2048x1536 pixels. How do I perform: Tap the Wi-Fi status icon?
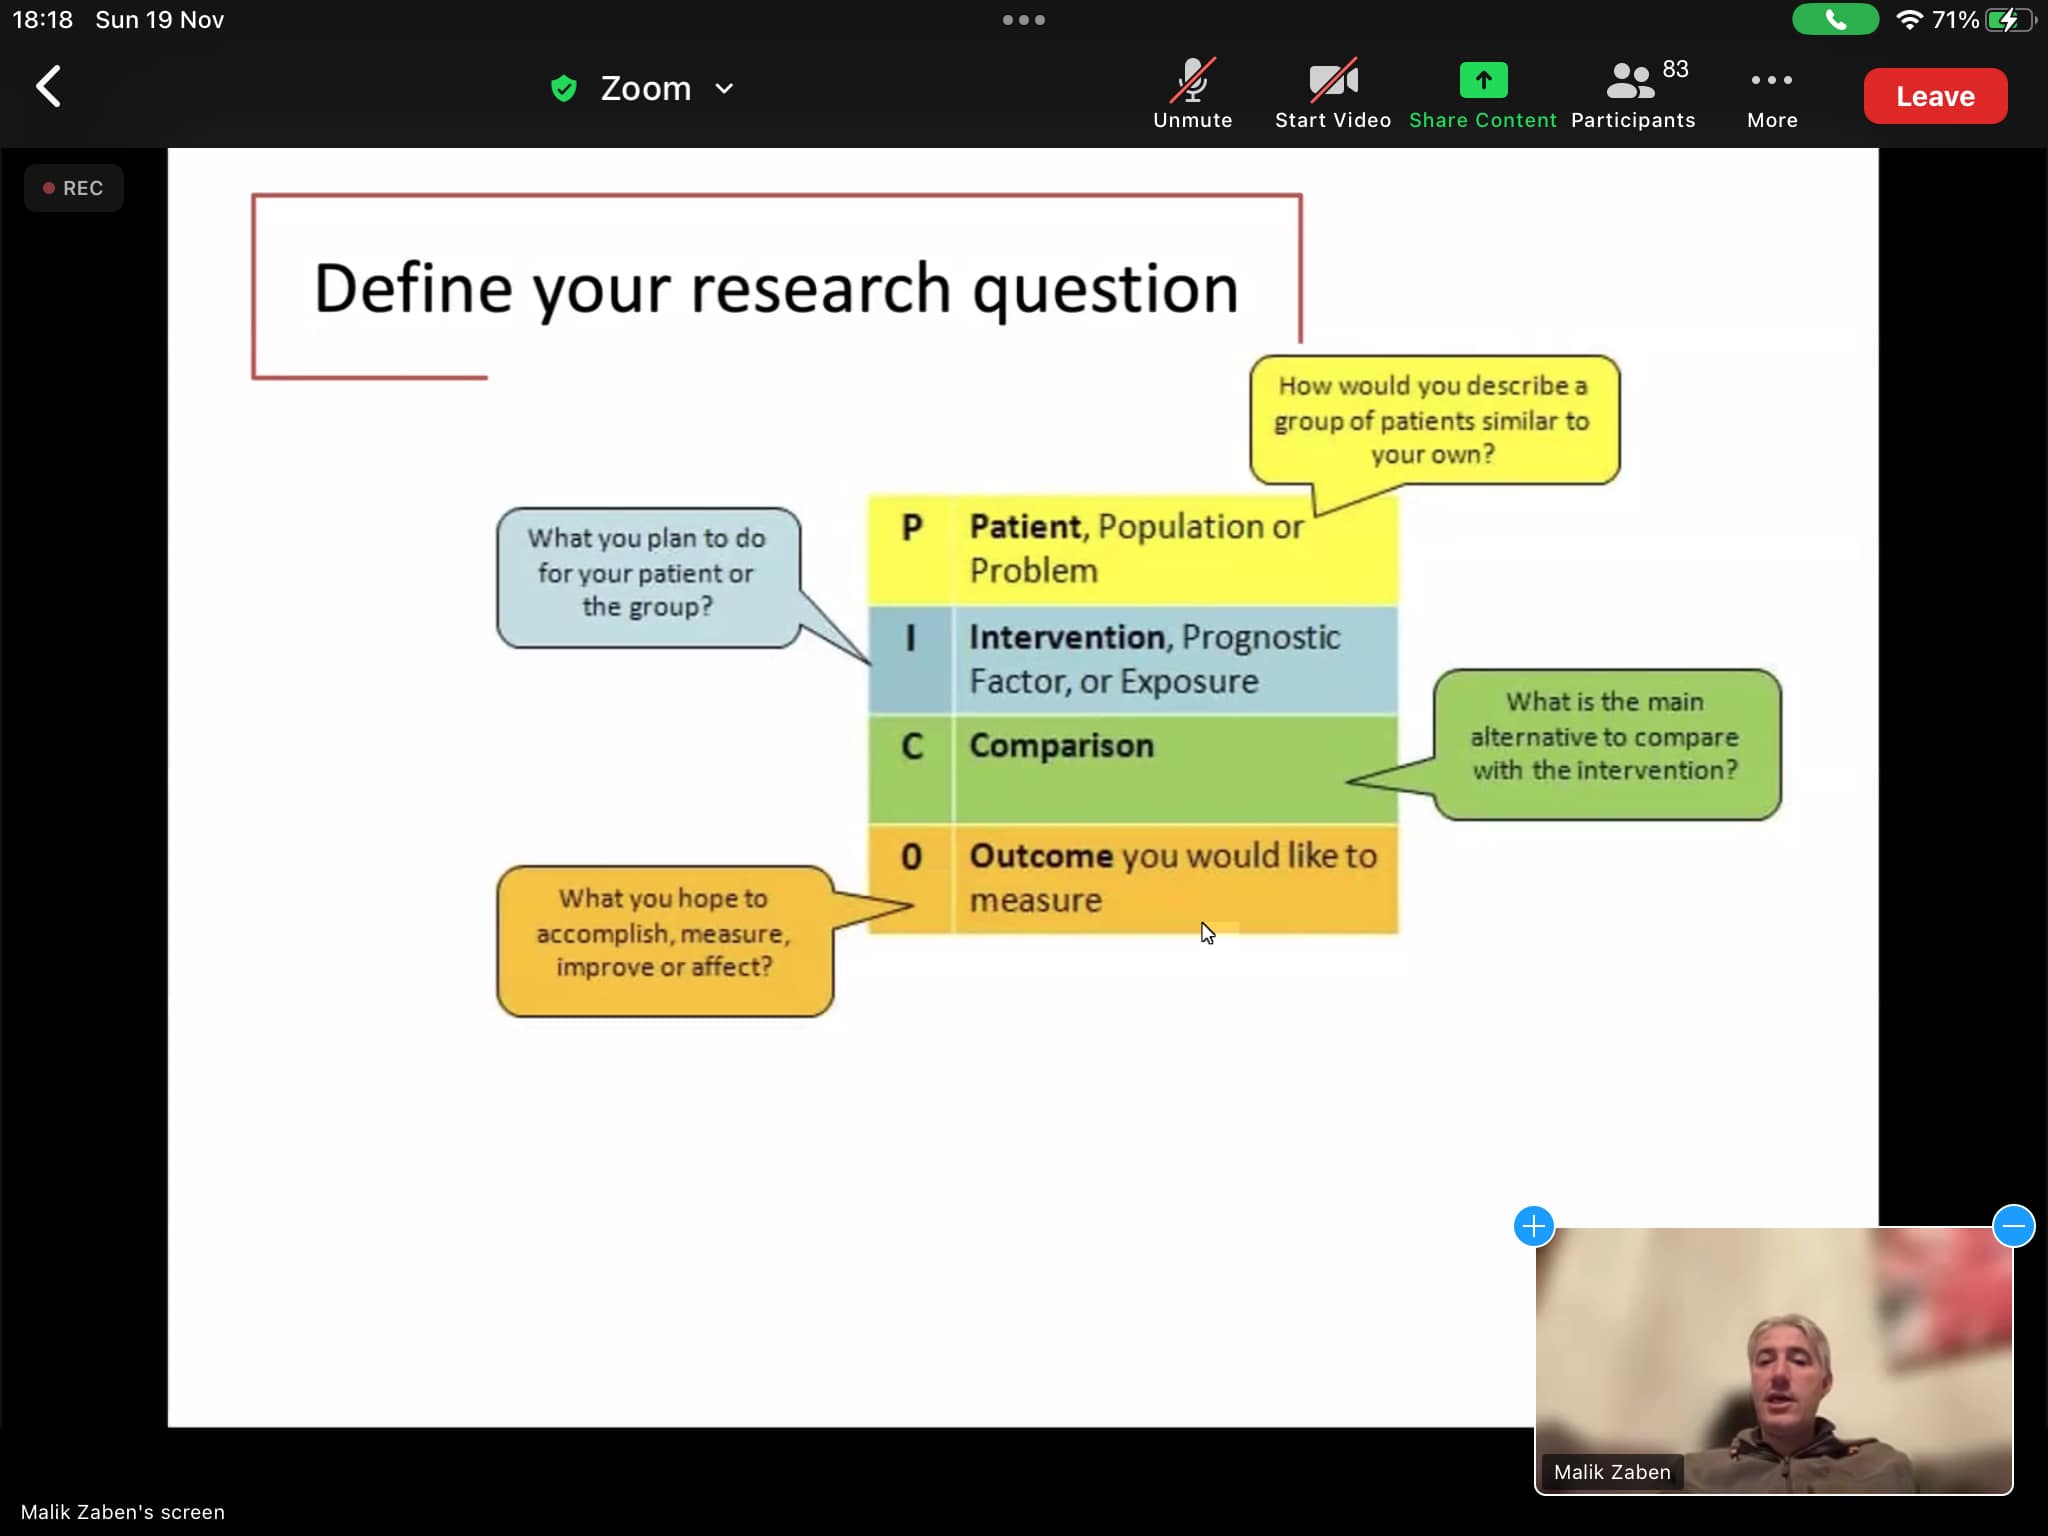[1909, 20]
